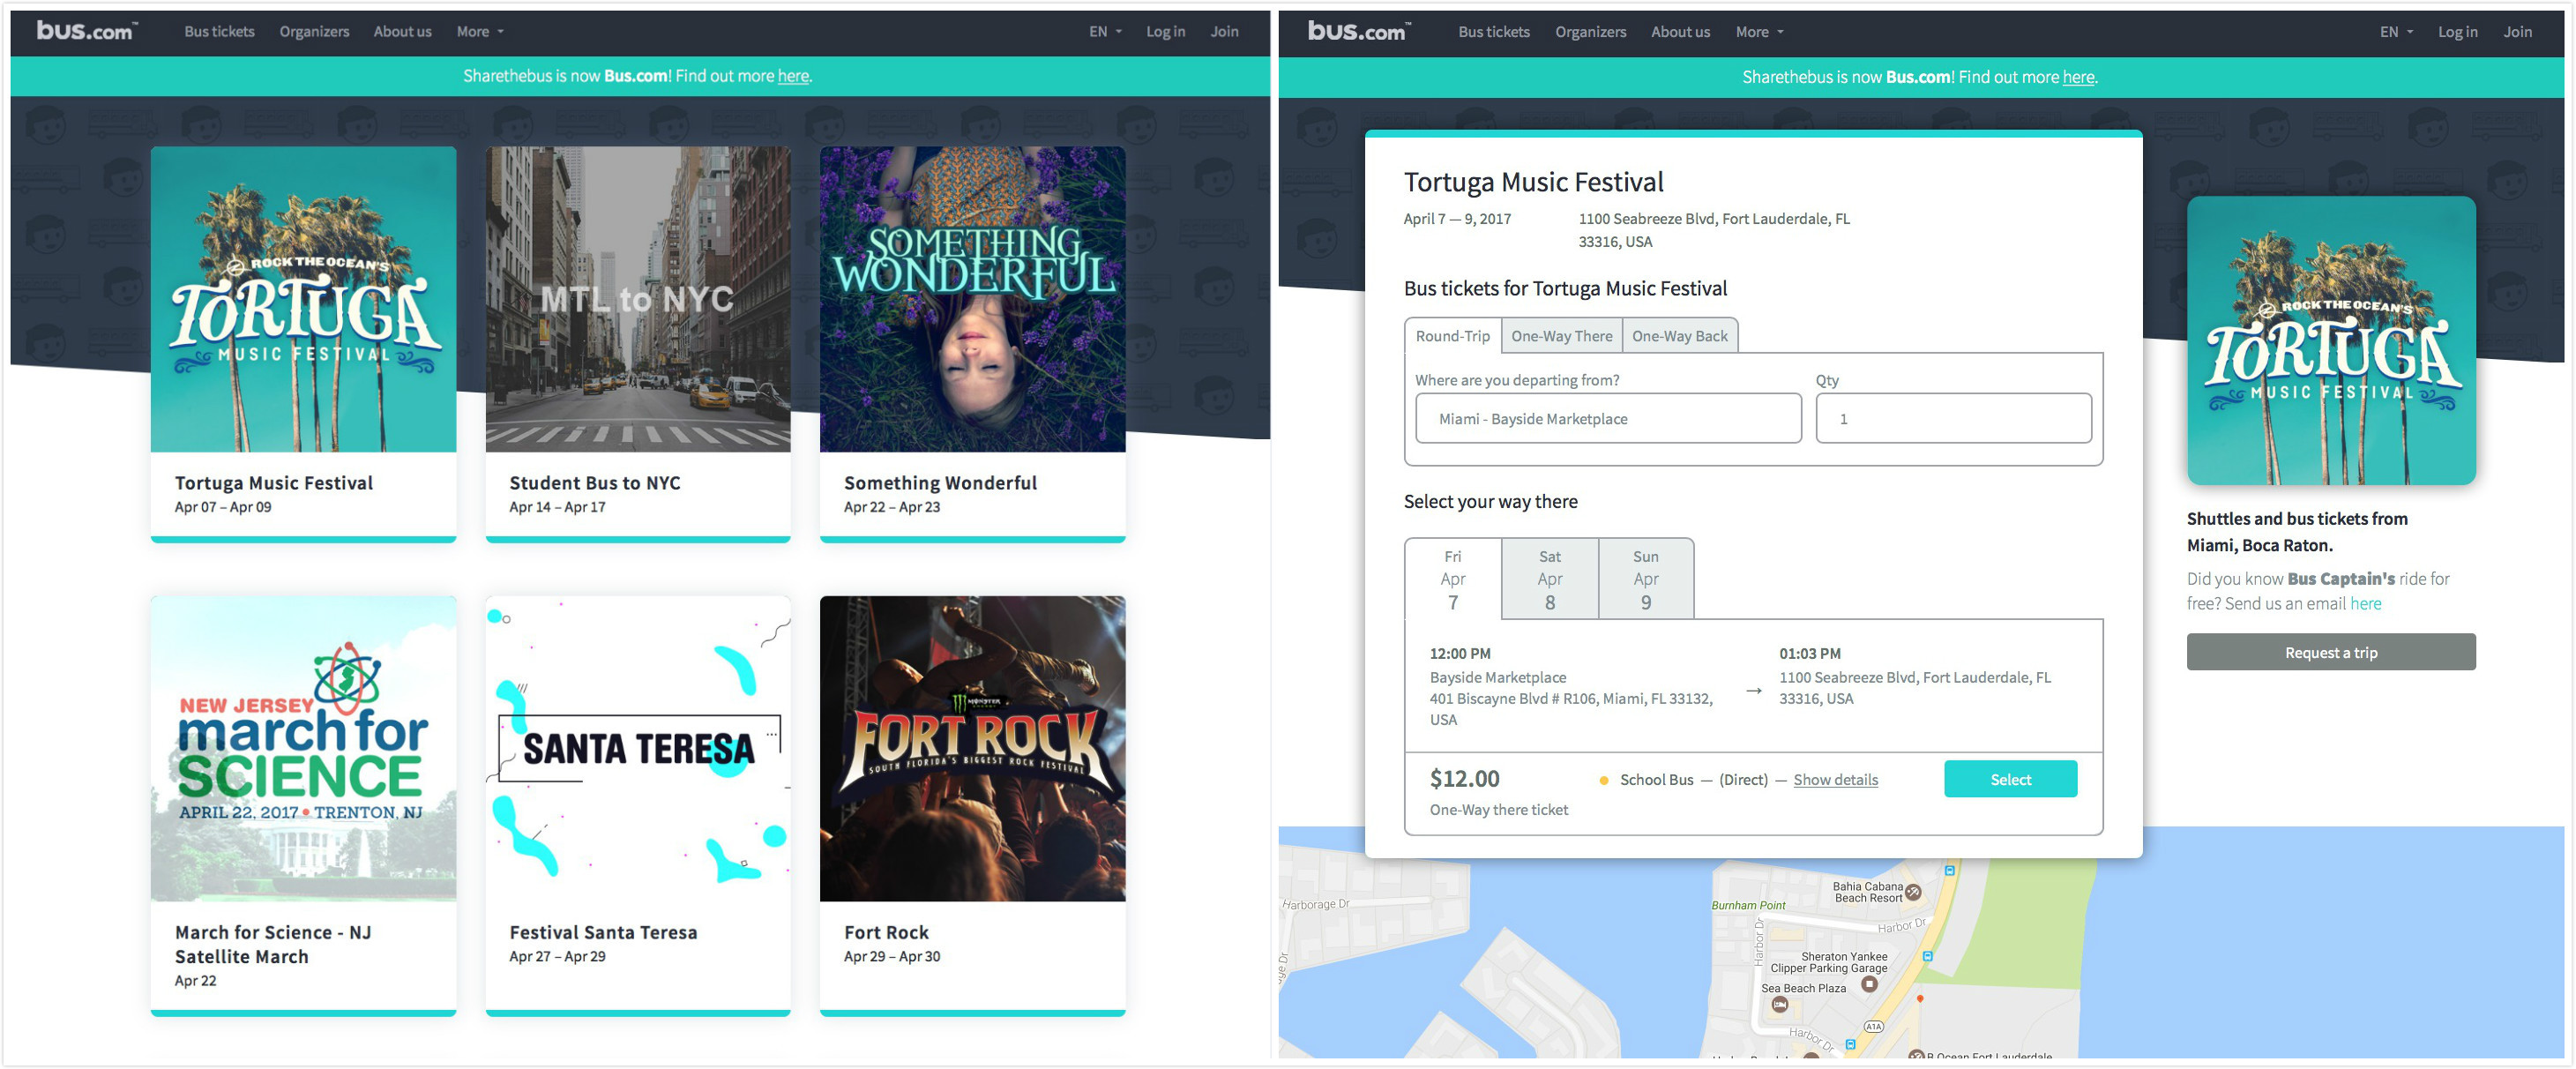Open Organizers link in right page
Viewport: 2576px width, 1069px height.
click(x=1590, y=32)
